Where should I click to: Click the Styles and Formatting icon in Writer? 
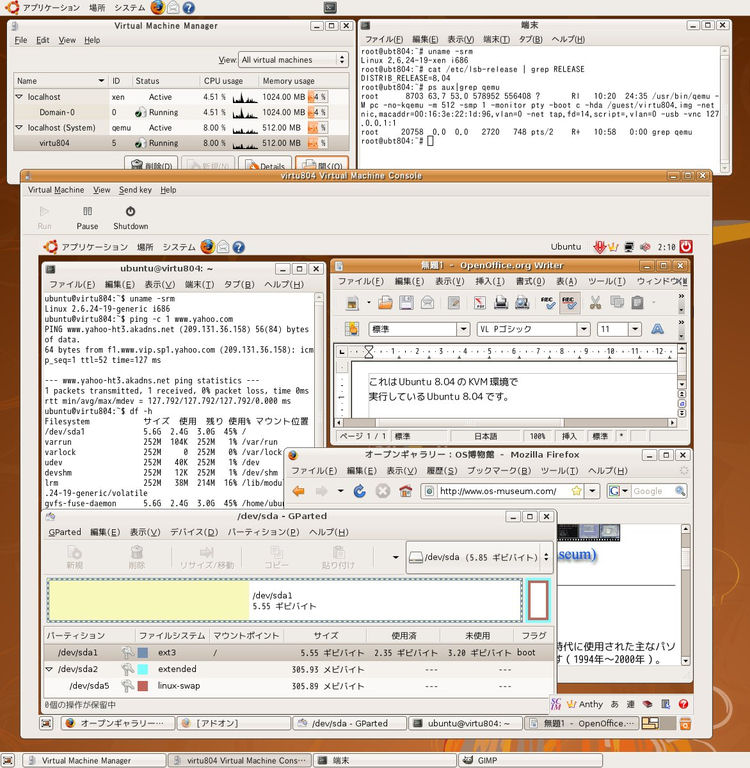pos(352,329)
